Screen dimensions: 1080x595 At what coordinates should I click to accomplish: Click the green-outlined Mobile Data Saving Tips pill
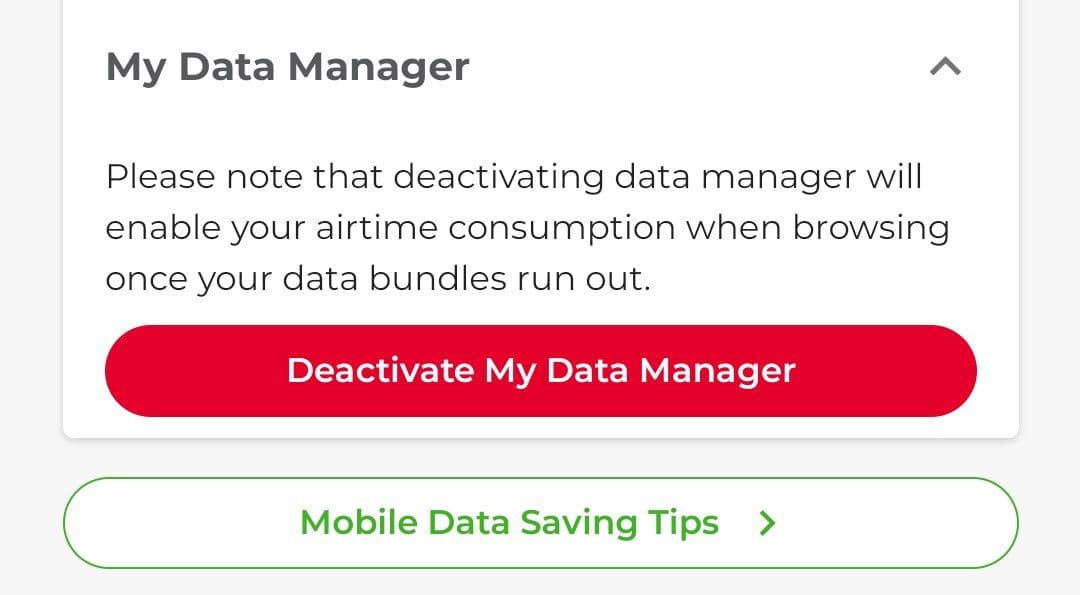[x=541, y=523]
